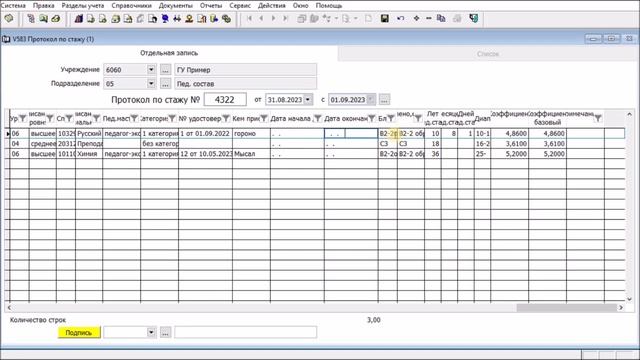Filter the Бл column

tap(391, 118)
